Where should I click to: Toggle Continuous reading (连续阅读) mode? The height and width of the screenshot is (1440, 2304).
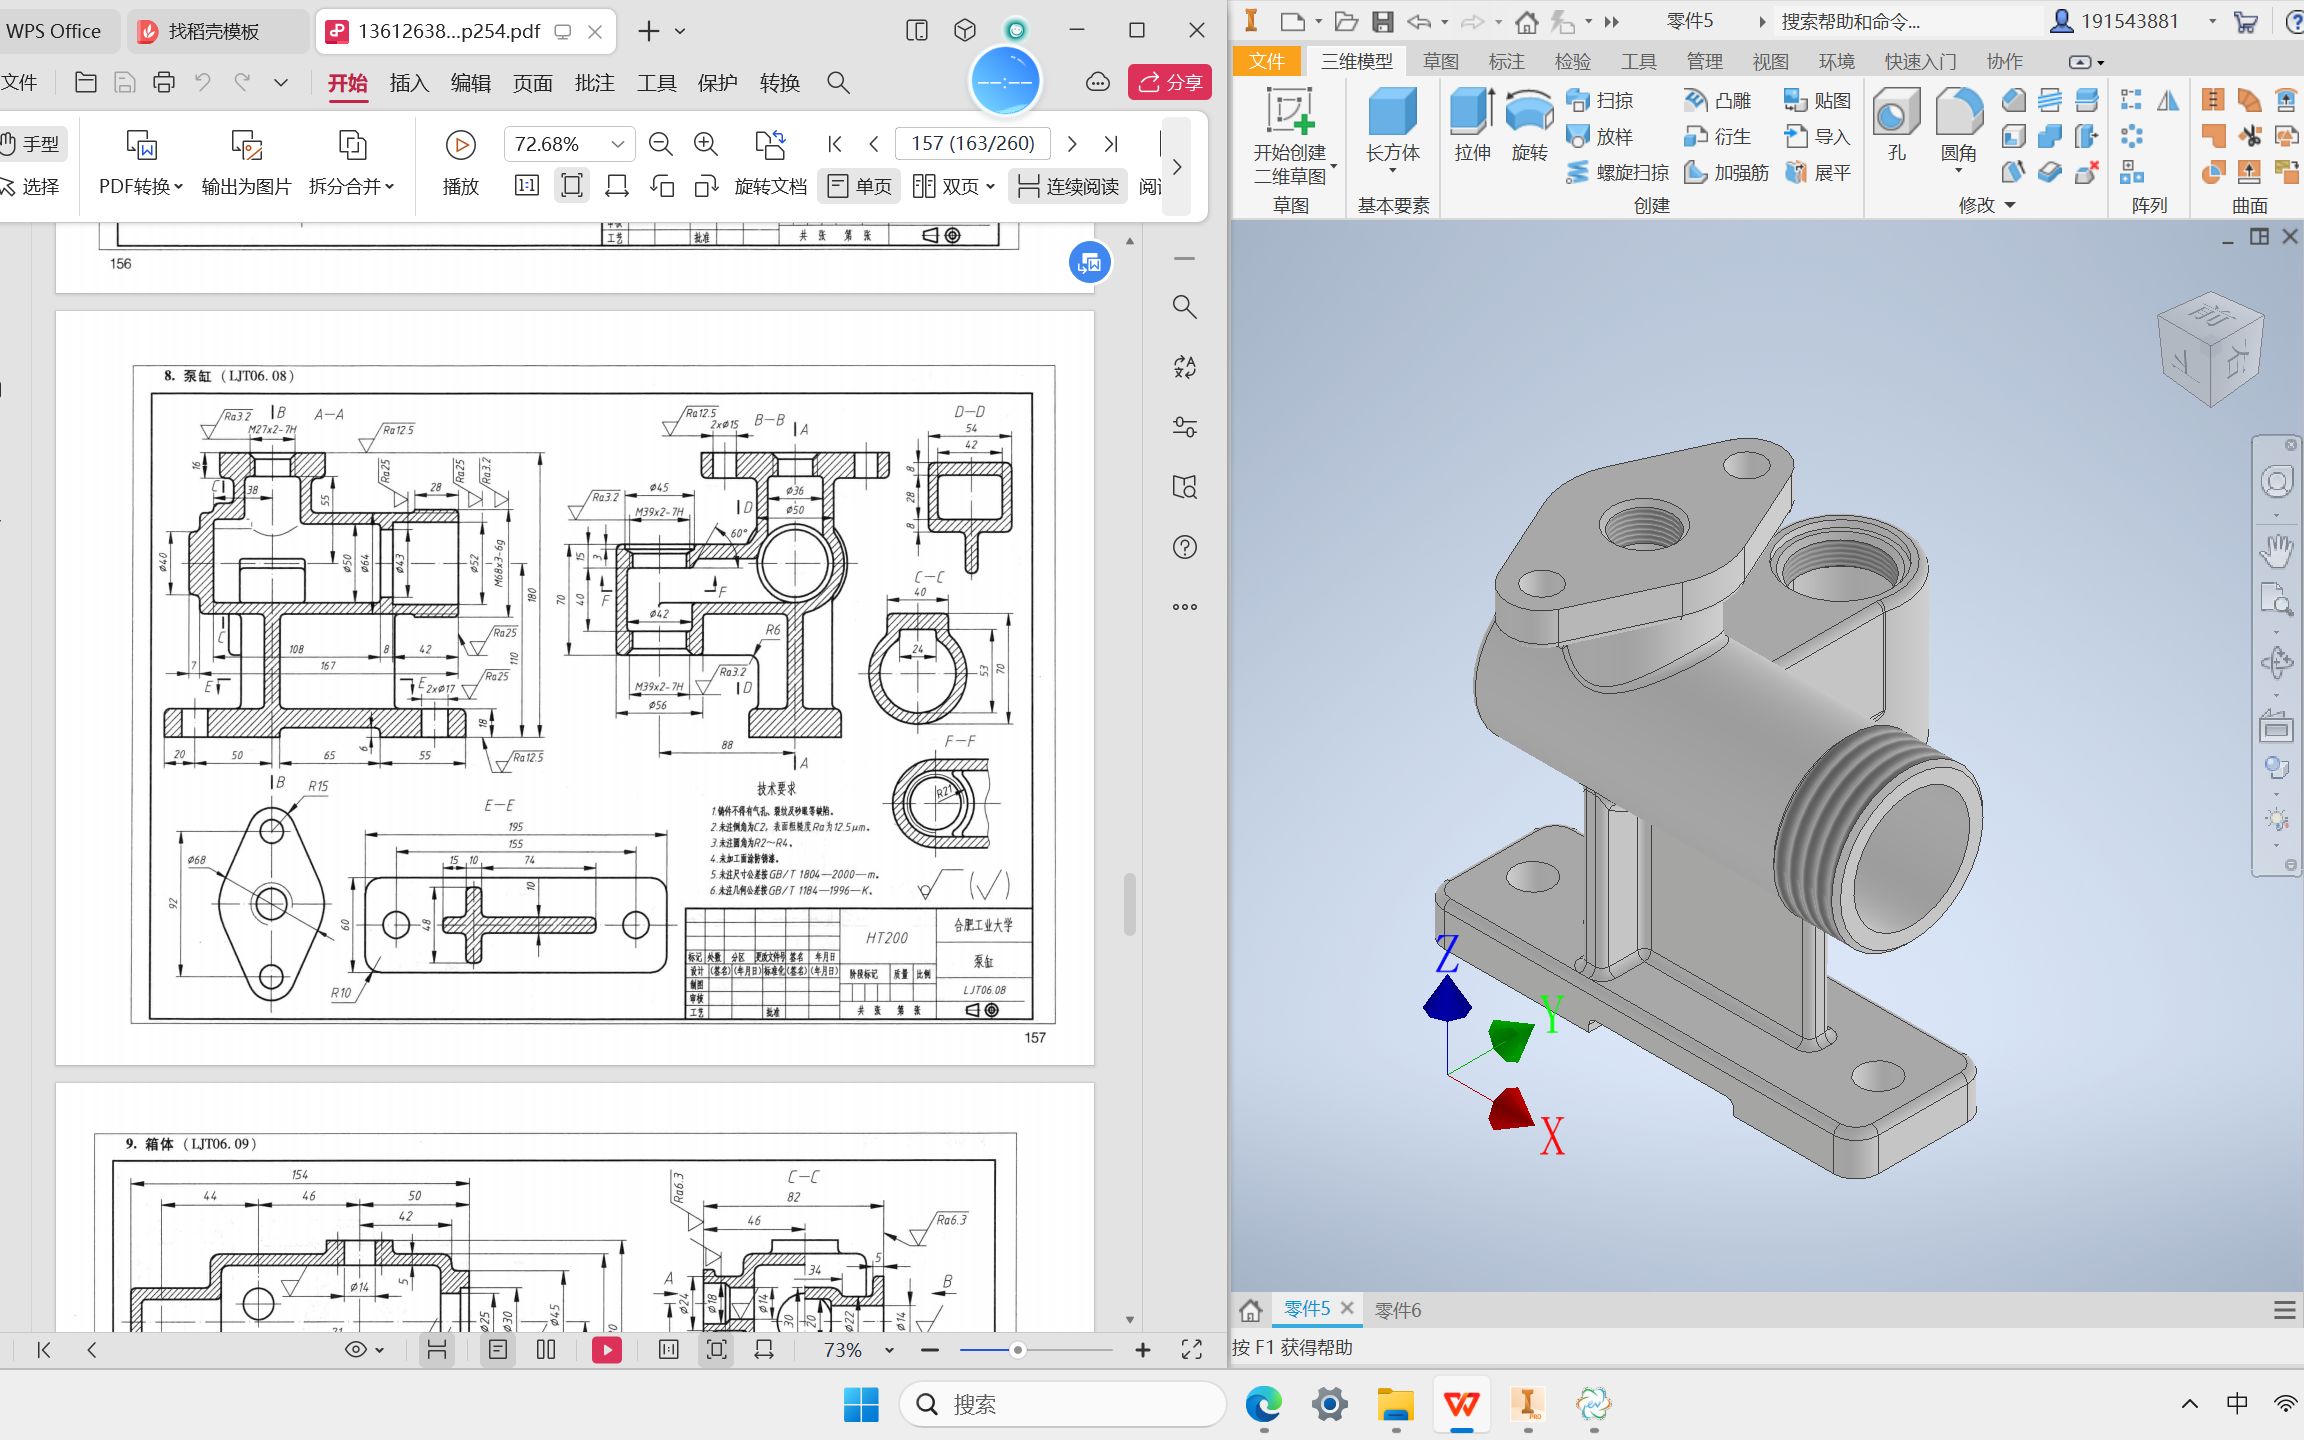click(1067, 186)
